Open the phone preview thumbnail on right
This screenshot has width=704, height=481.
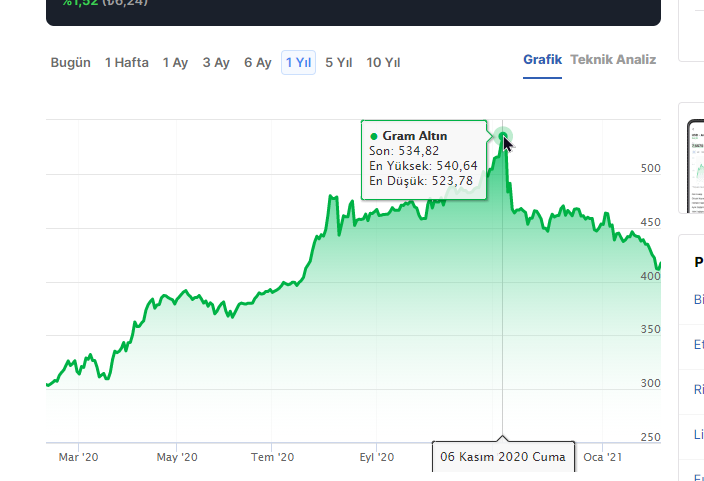696,165
